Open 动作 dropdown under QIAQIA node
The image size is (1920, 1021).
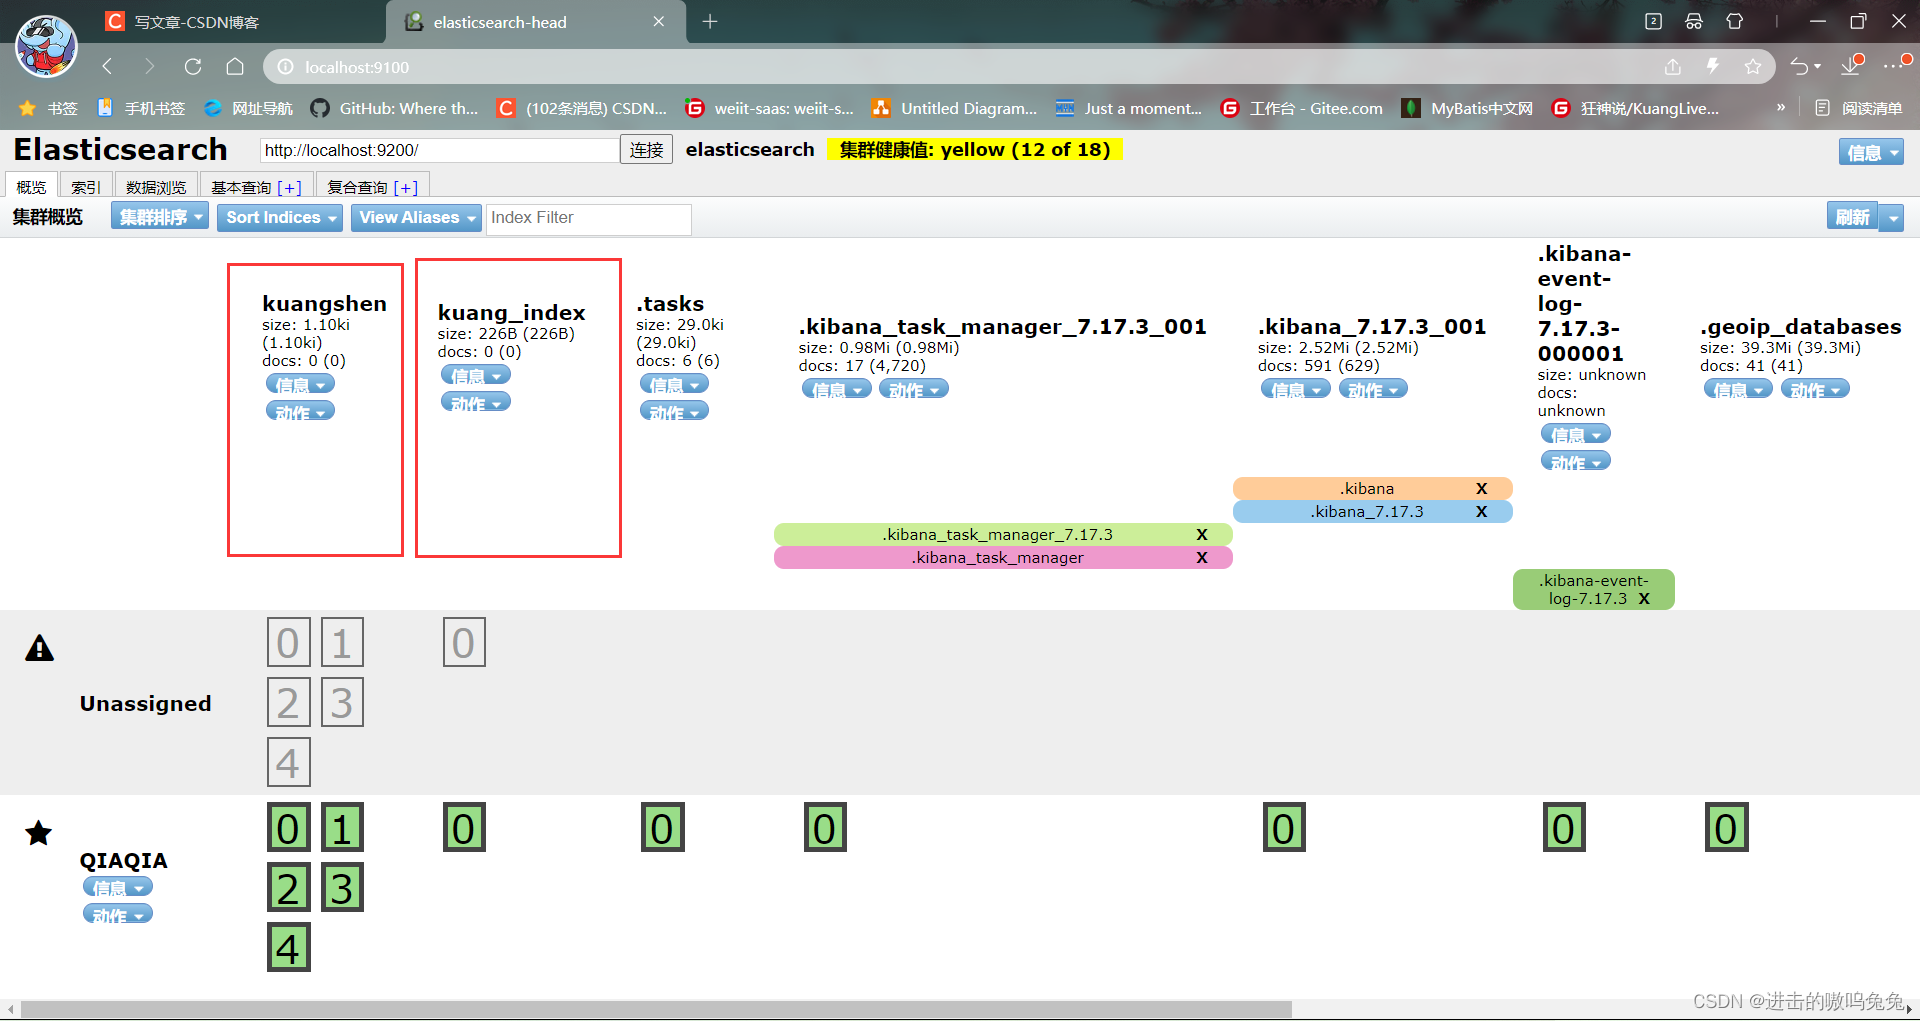pyautogui.click(x=118, y=914)
